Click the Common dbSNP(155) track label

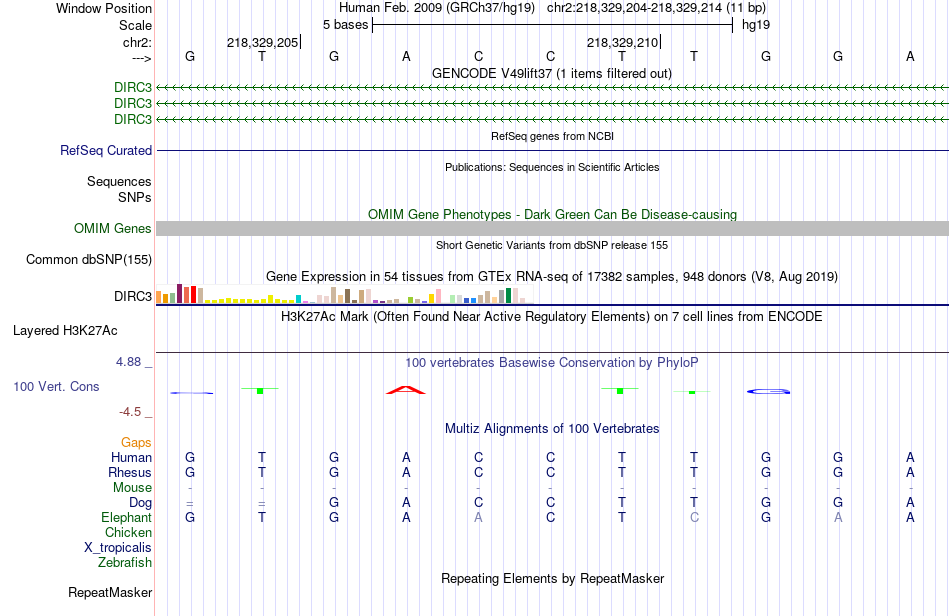tap(89, 259)
